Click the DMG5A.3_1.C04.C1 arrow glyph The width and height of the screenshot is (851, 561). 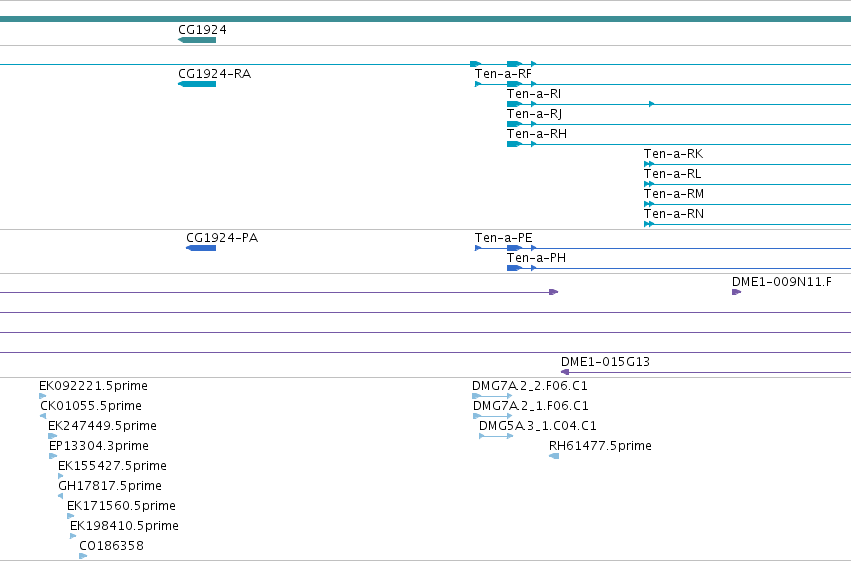pos(496,436)
